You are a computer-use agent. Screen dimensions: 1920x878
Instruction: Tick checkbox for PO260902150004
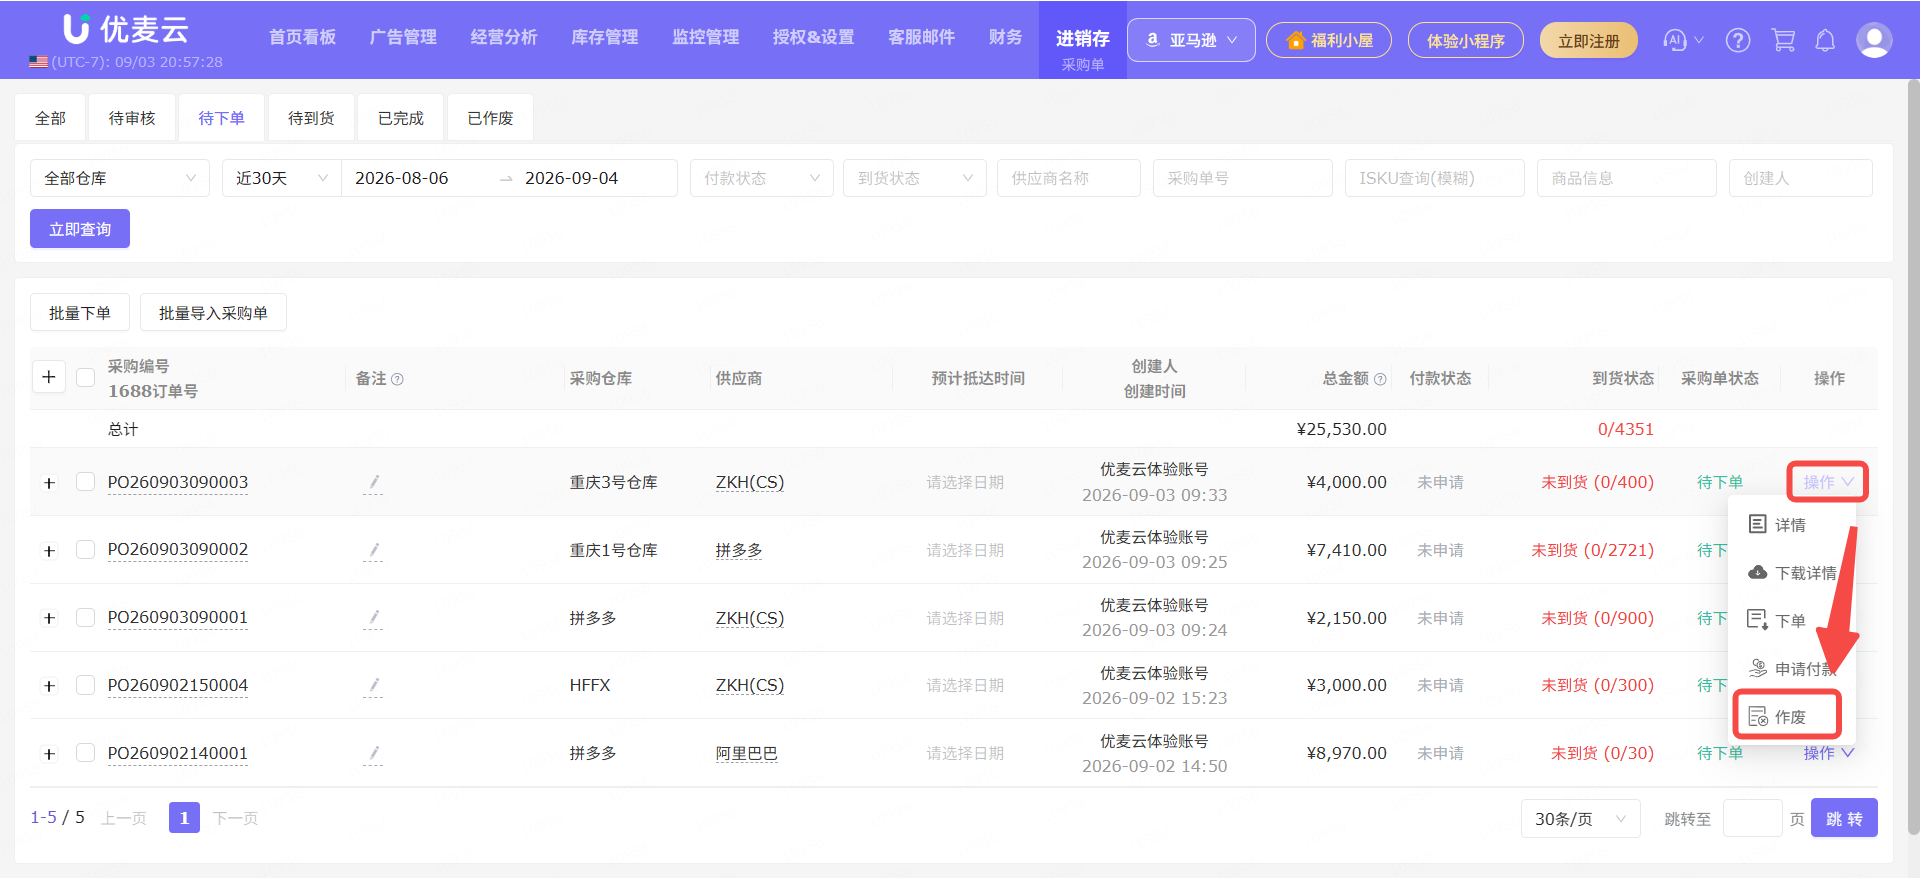pyautogui.click(x=86, y=685)
